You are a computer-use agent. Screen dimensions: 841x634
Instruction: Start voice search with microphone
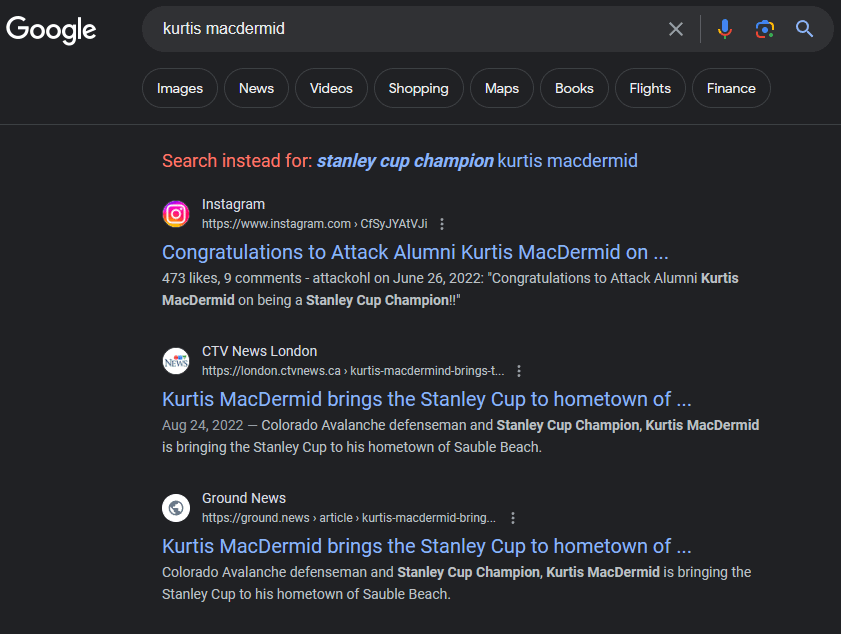pyautogui.click(x=725, y=29)
